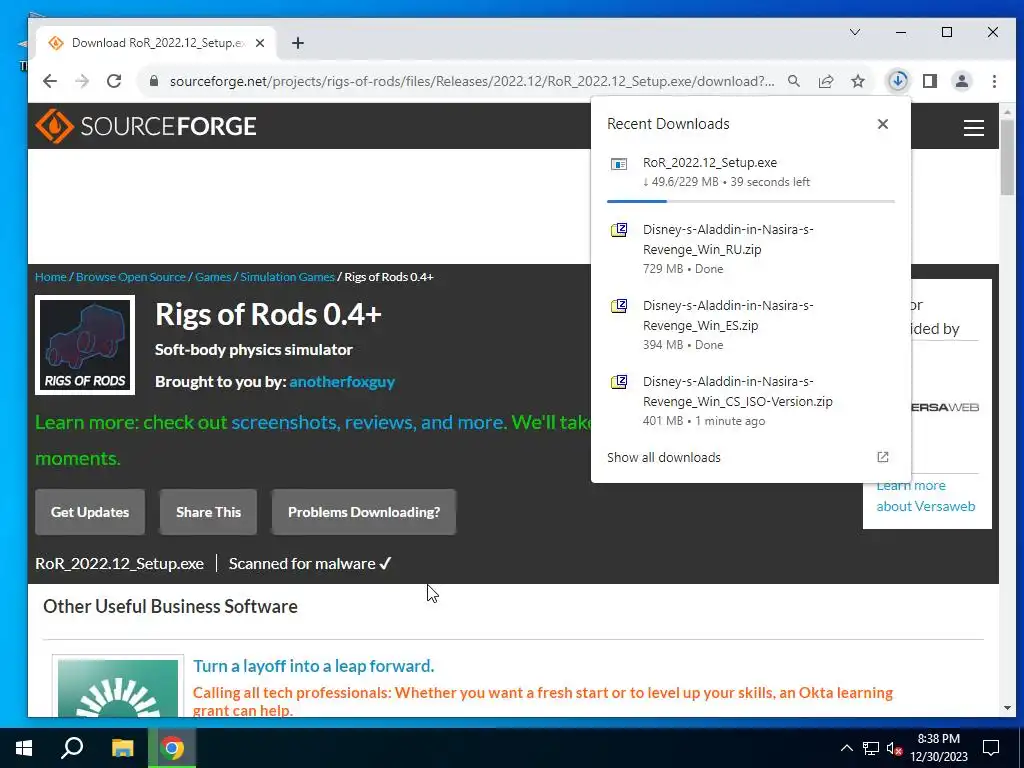
Task: Click the zoom magnifier icon in address bar
Action: (794, 81)
